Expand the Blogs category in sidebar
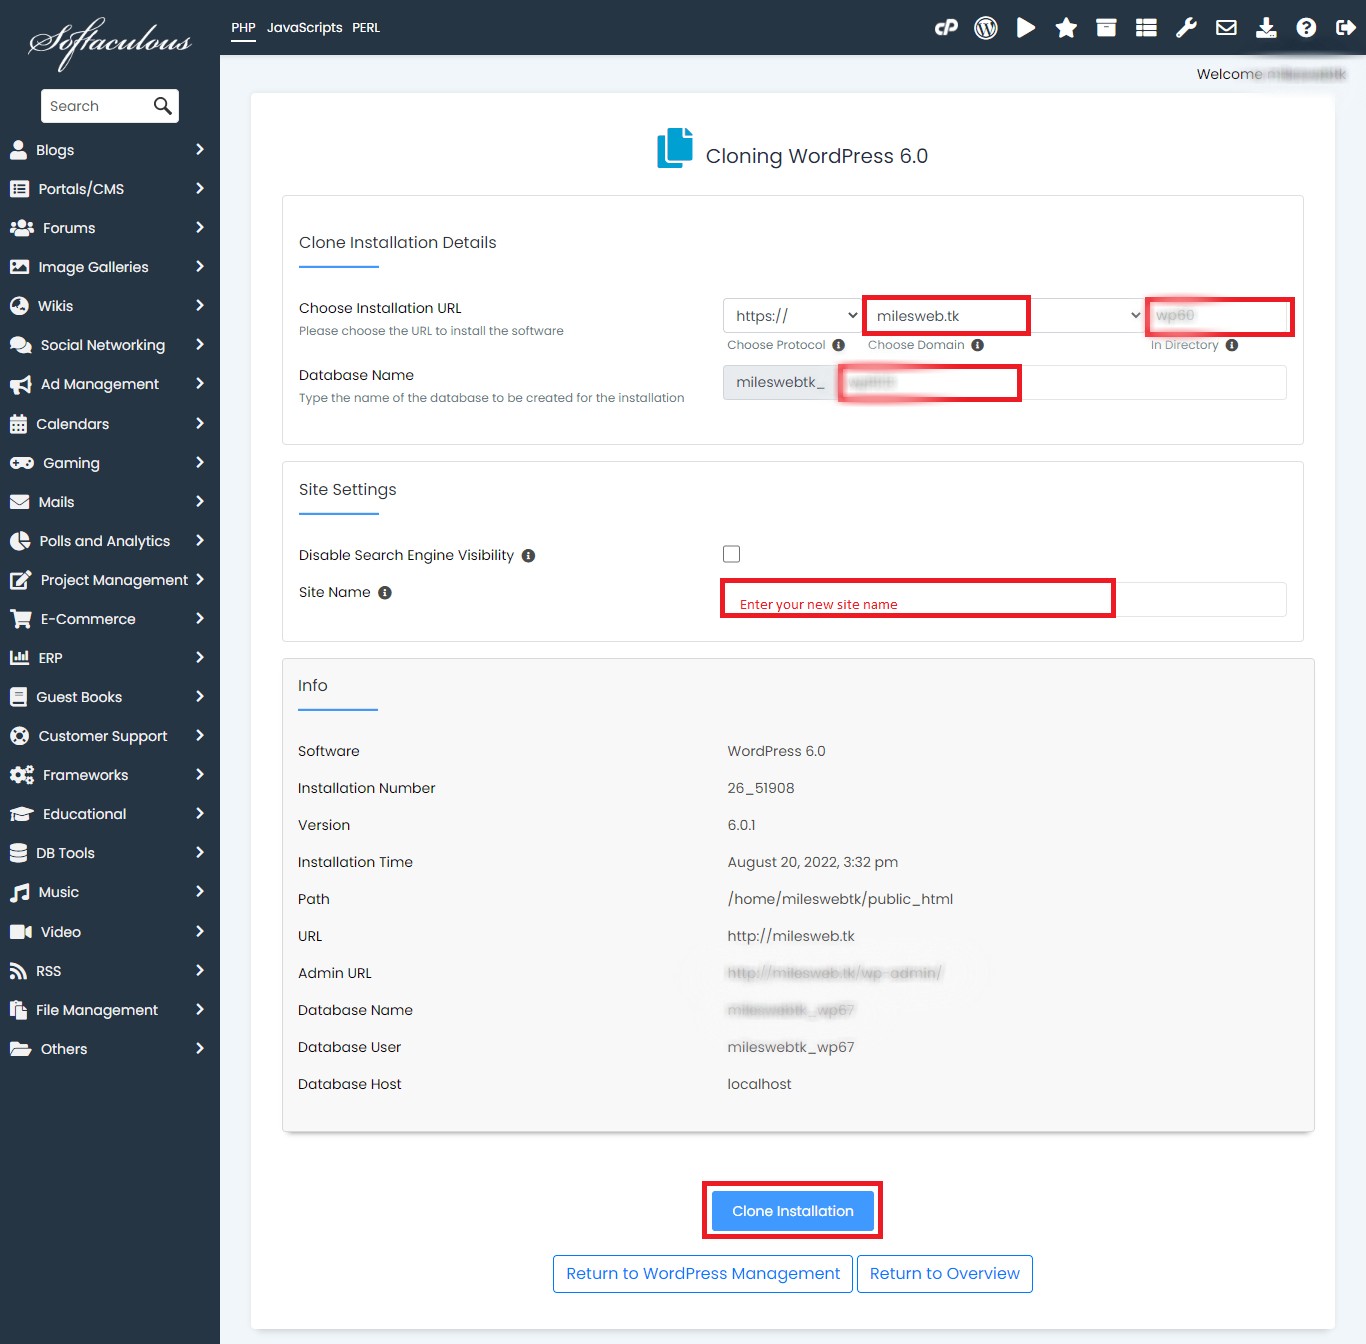Viewport: 1366px width, 1344px height. [105, 150]
